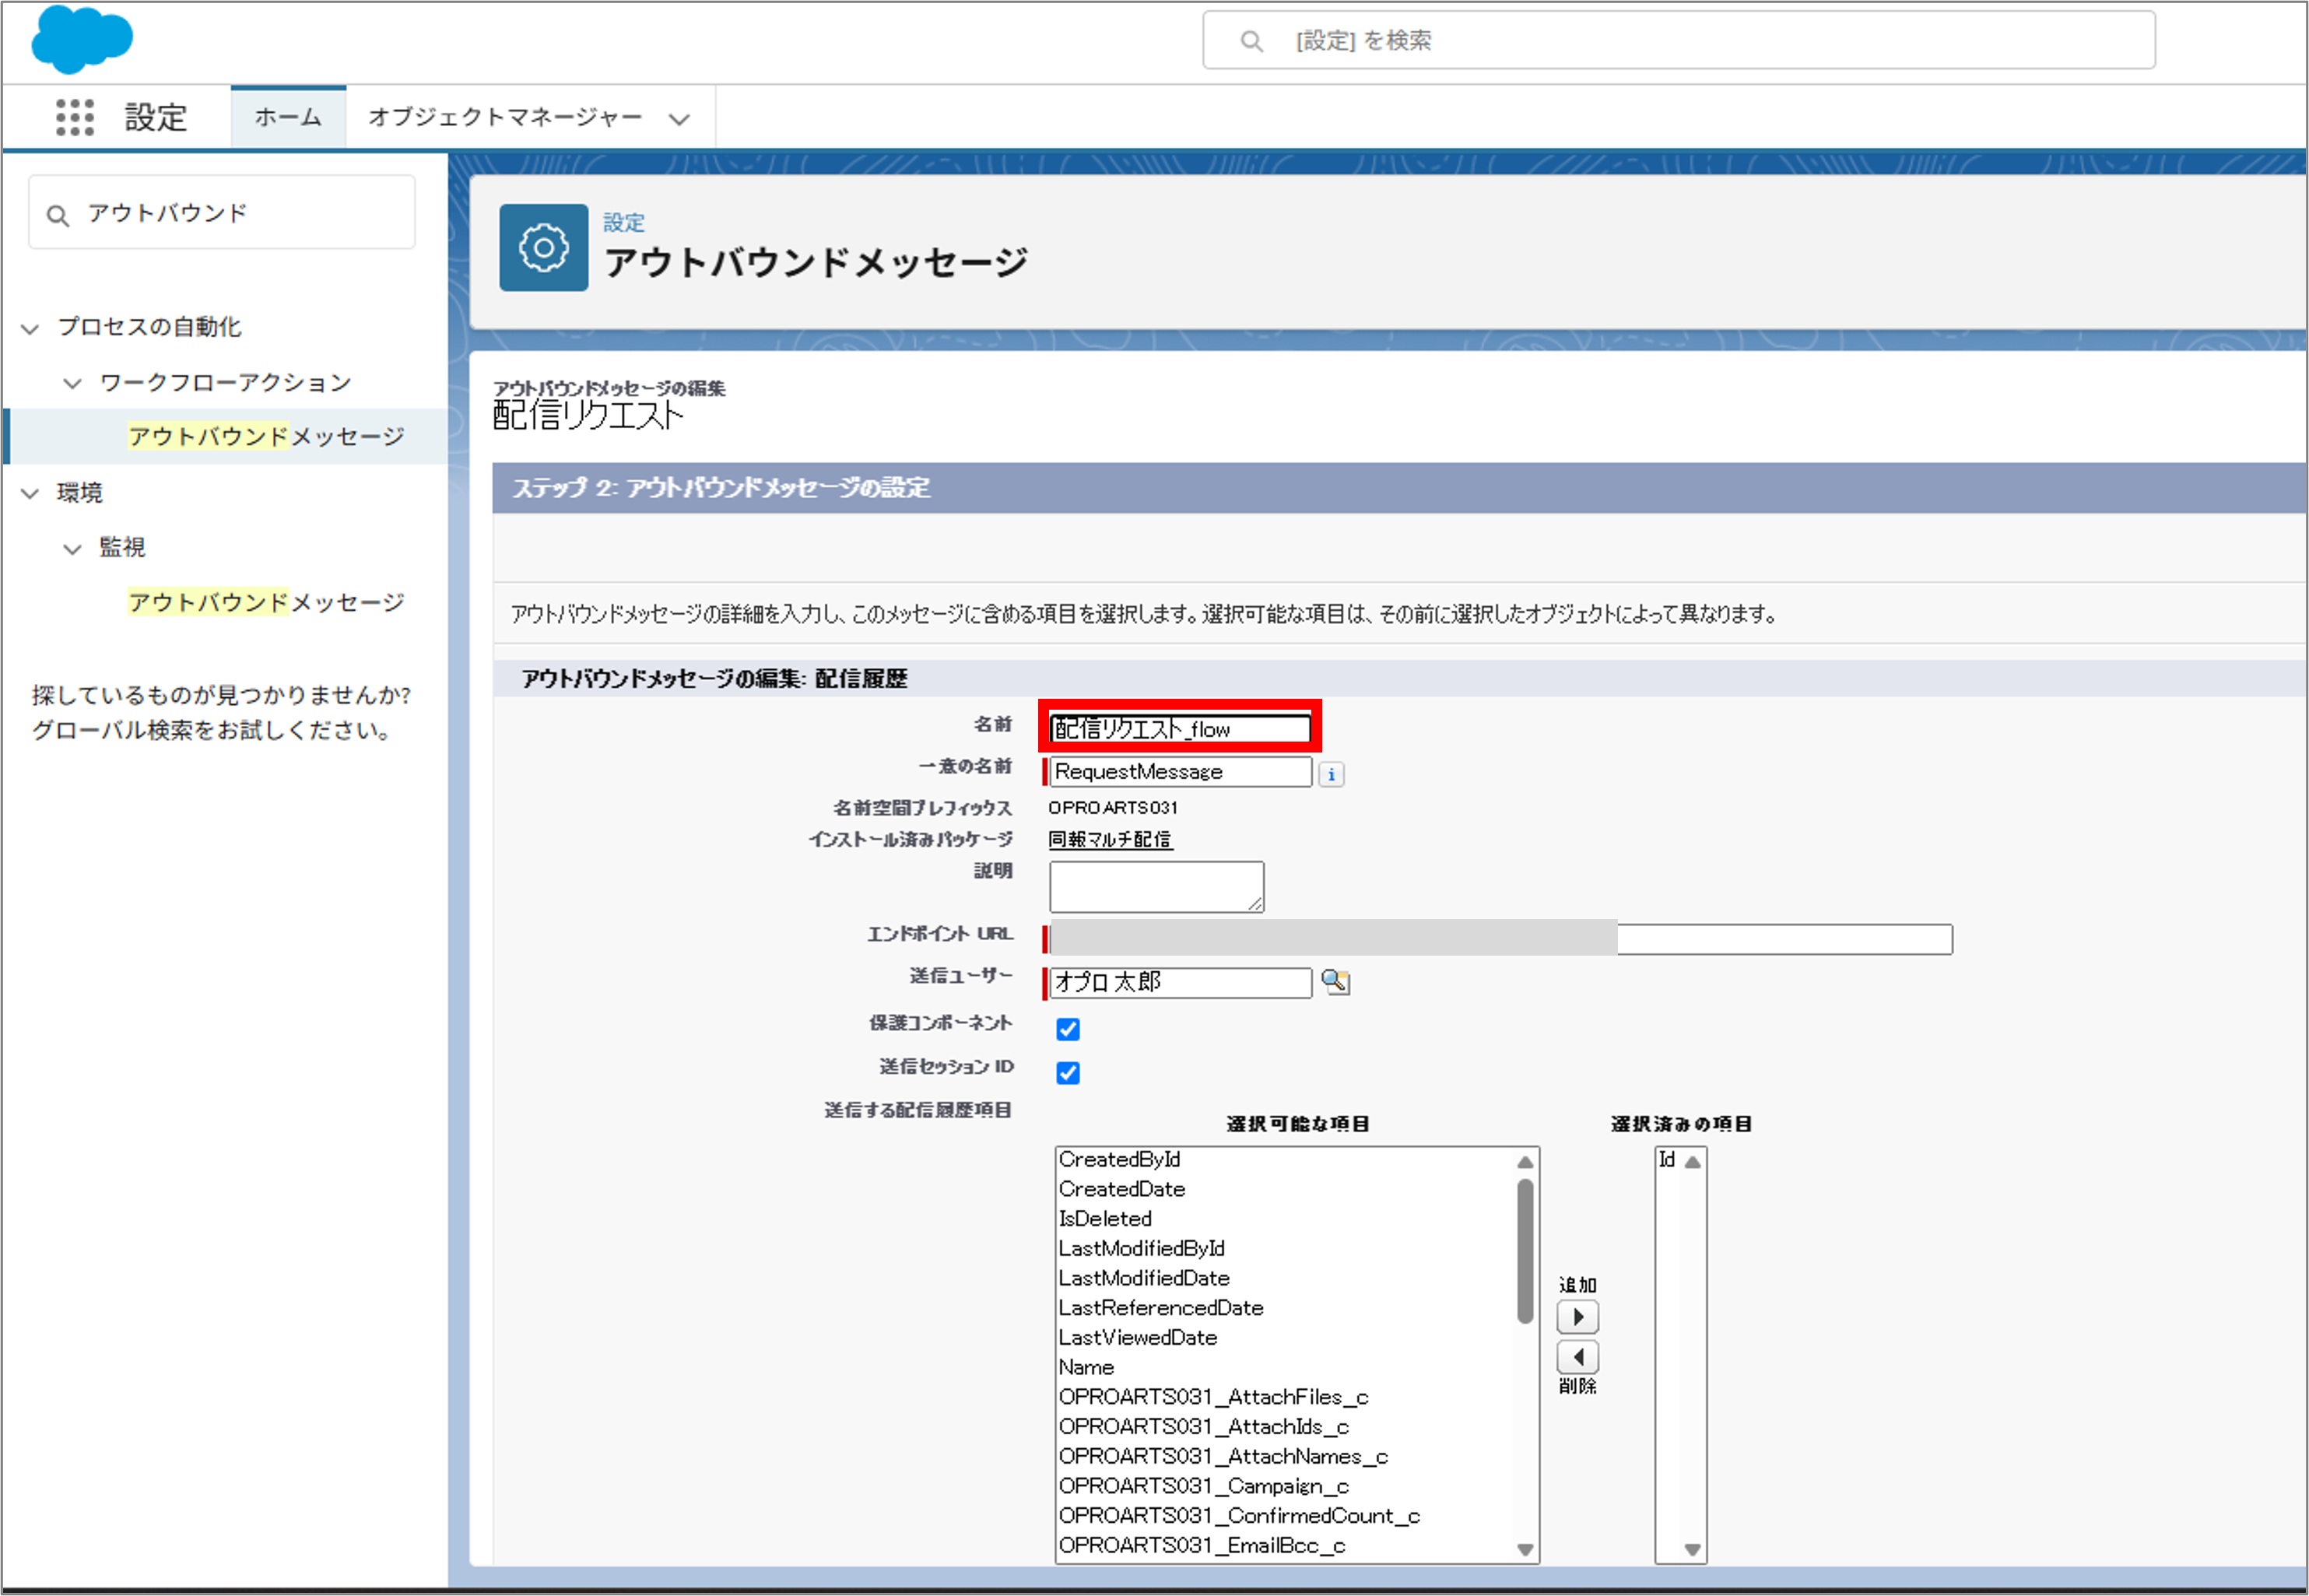Uncheck the 保護コンポーネント checkbox
This screenshot has height=1596, width=2309.
pyautogui.click(x=1068, y=1029)
